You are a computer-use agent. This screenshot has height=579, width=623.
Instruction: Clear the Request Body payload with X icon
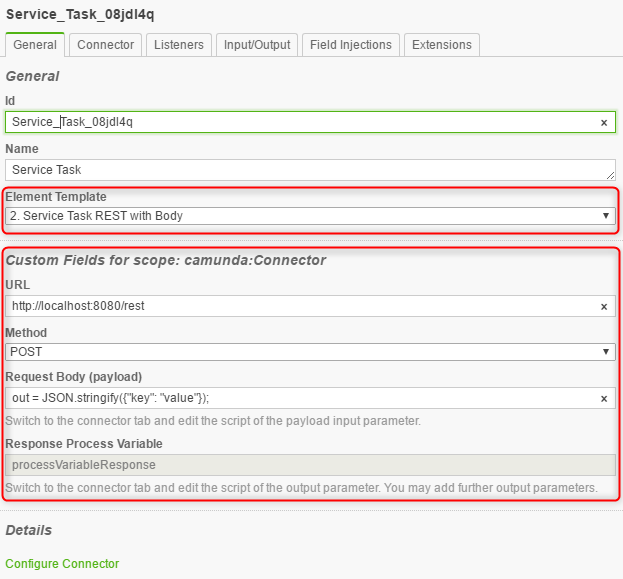coord(603,399)
